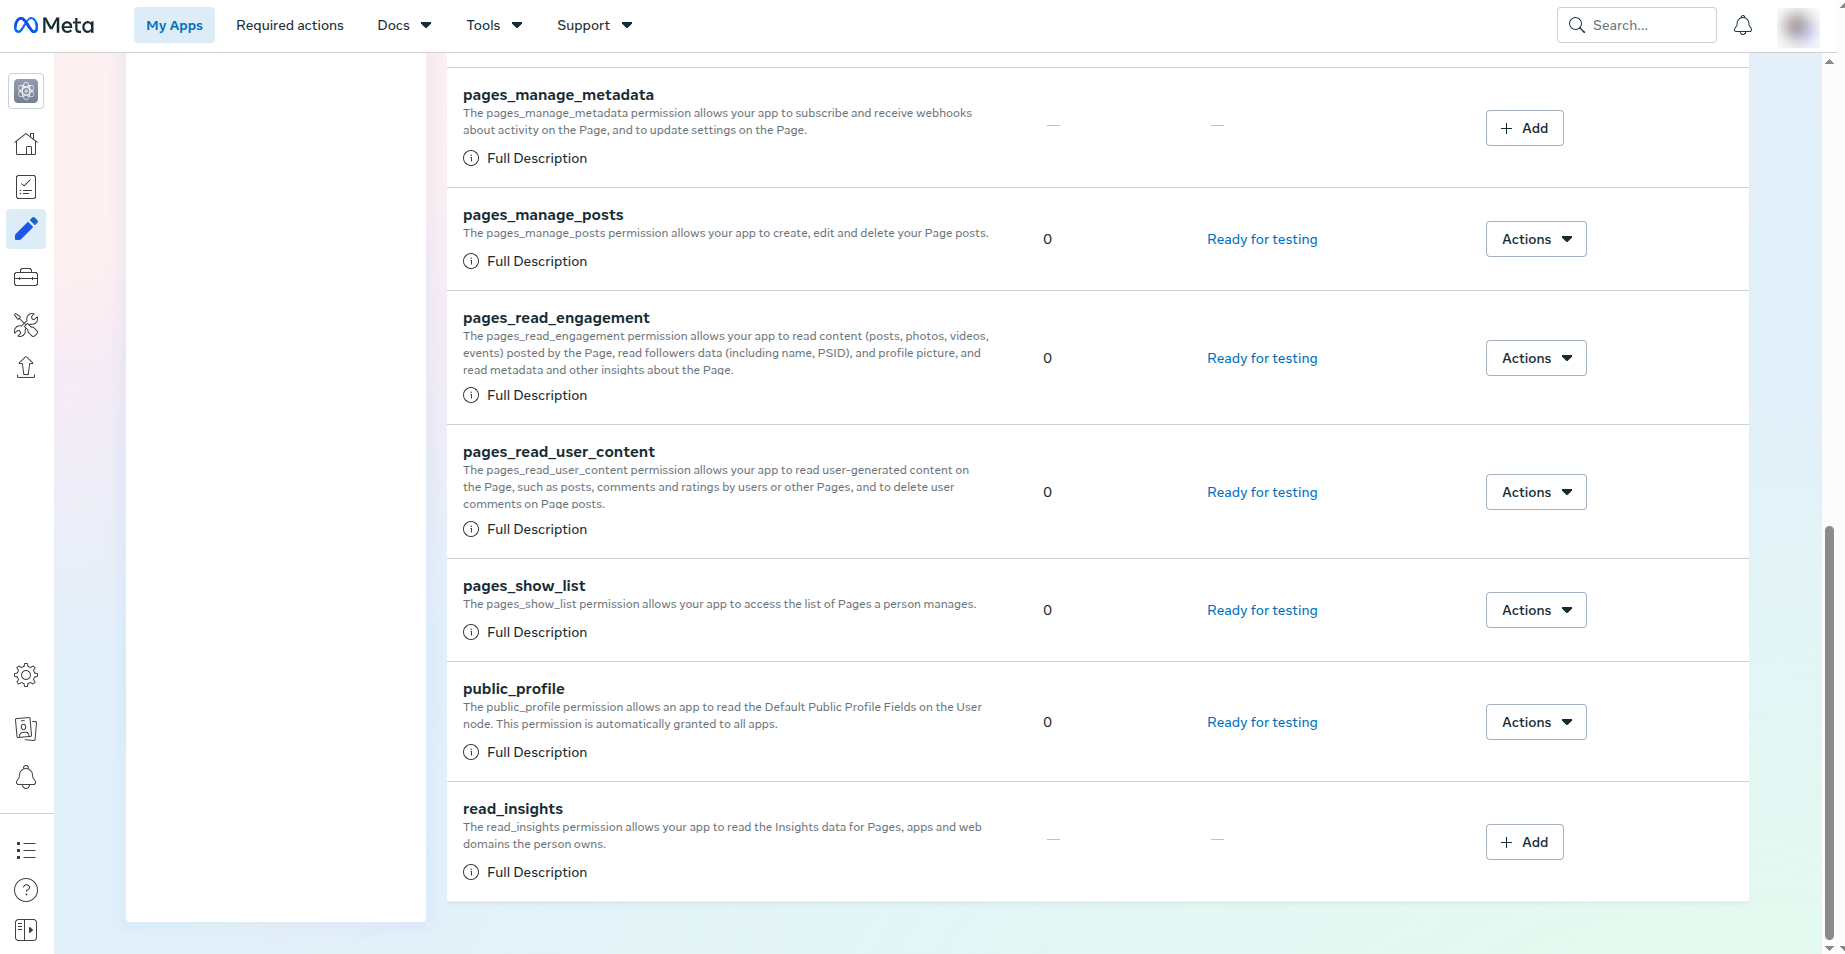The height and width of the screenshot is (954, 1845).
Task: Click the pages_read_engagement permission title
Action: point(556,318)
